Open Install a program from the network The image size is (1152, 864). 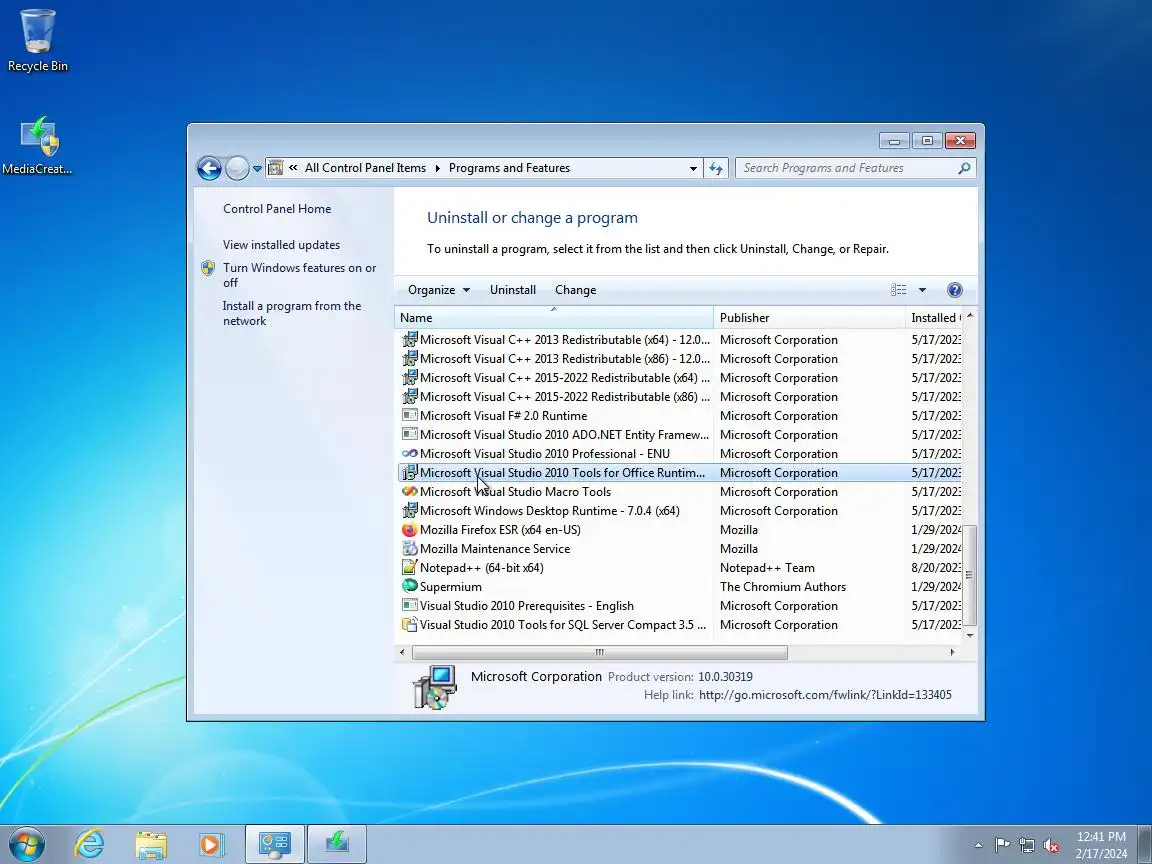click(x=292, y=313)
